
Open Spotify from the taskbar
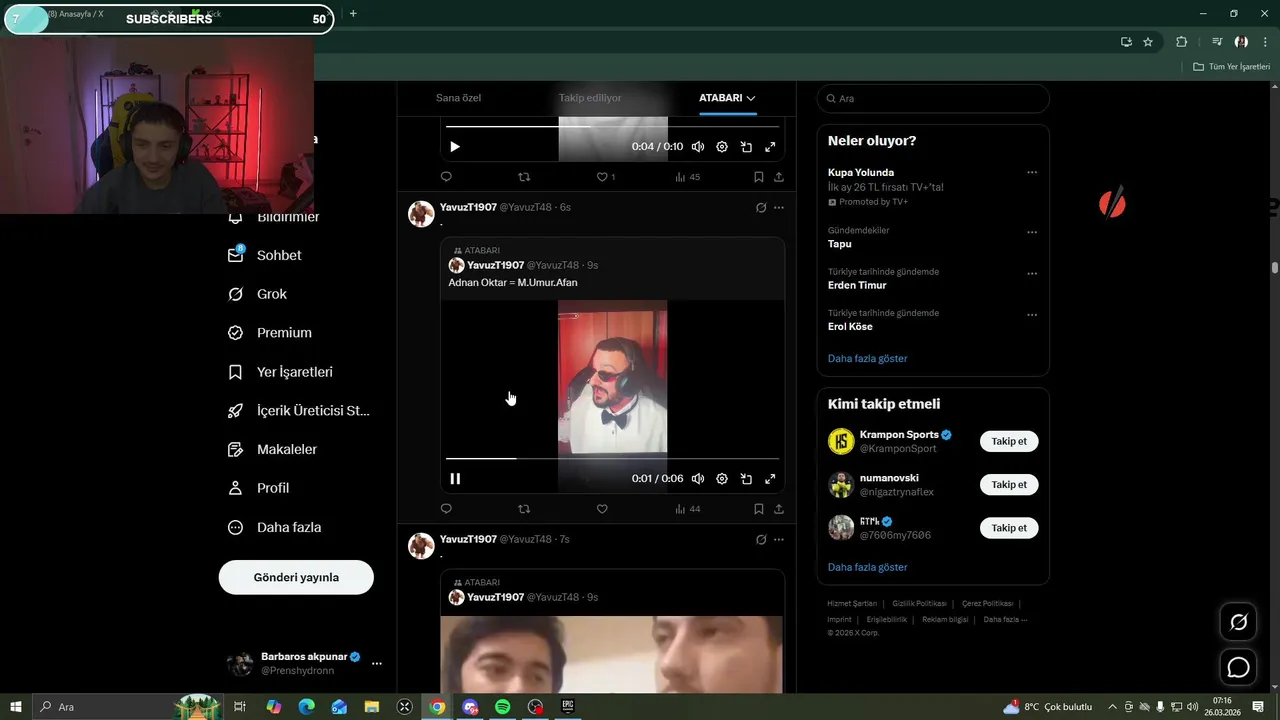coord(502,707)
